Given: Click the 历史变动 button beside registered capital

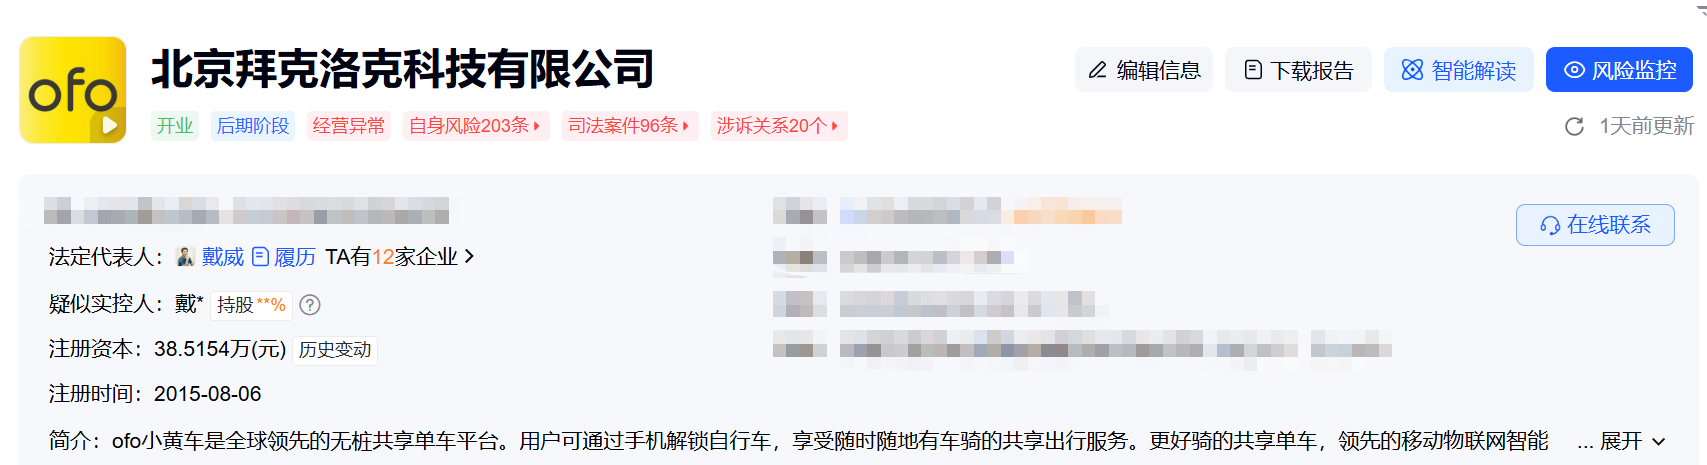Looking at the screenshot, I should [x=335, y=350].
